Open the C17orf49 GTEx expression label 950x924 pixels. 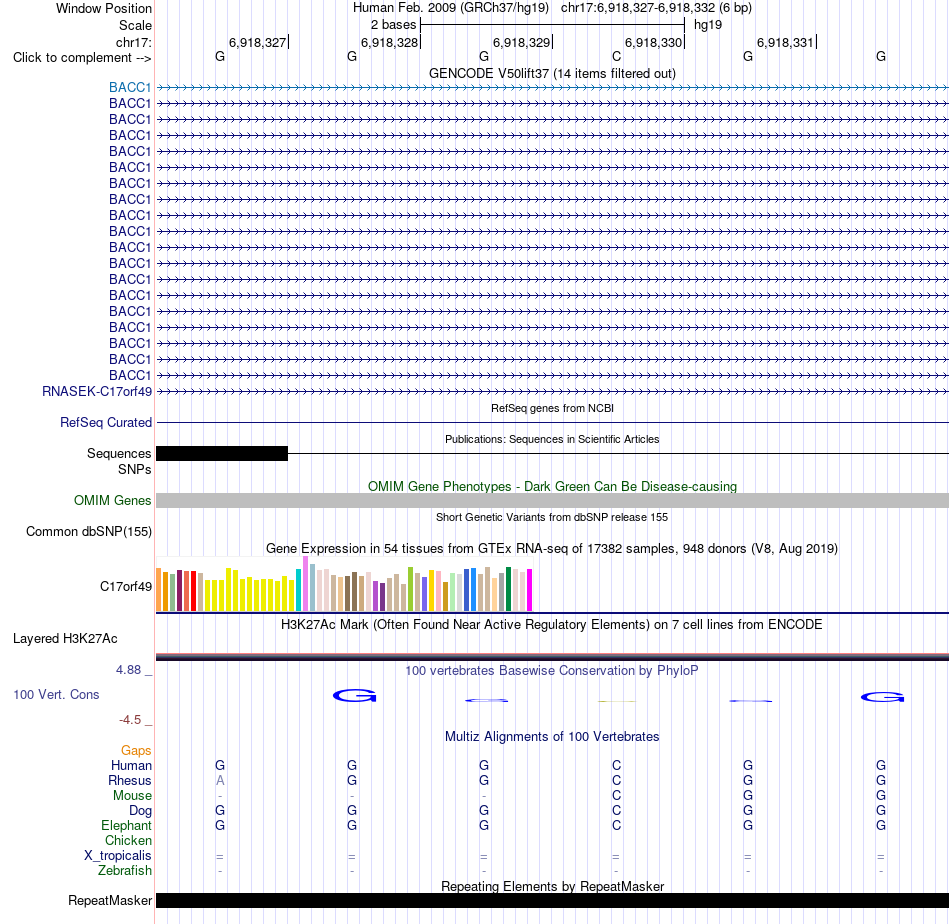(126, 587)
